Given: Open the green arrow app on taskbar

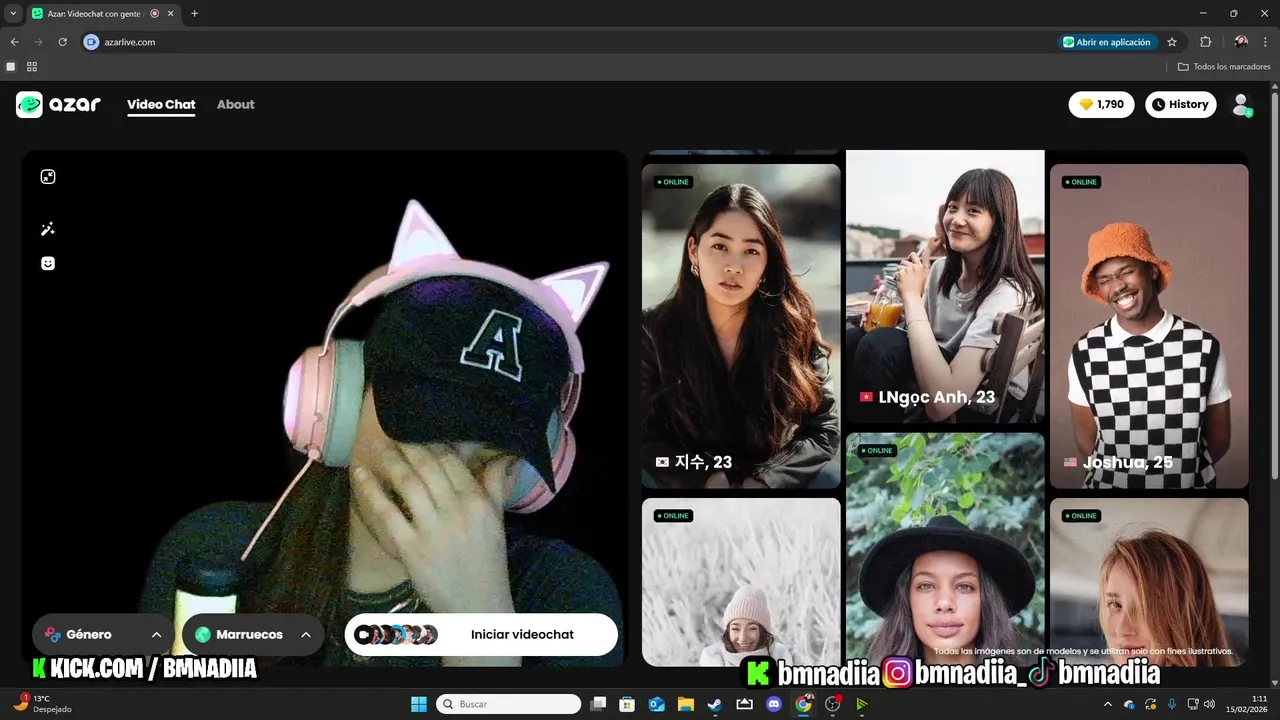Looking at the screenshot, I should coord(862,704).
